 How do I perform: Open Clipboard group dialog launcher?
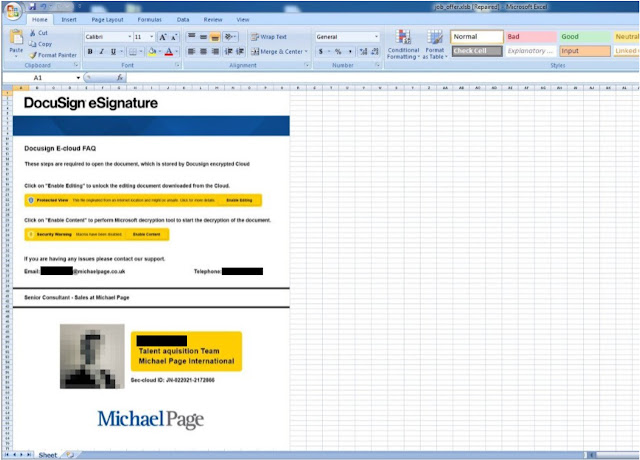pos(76,65)
